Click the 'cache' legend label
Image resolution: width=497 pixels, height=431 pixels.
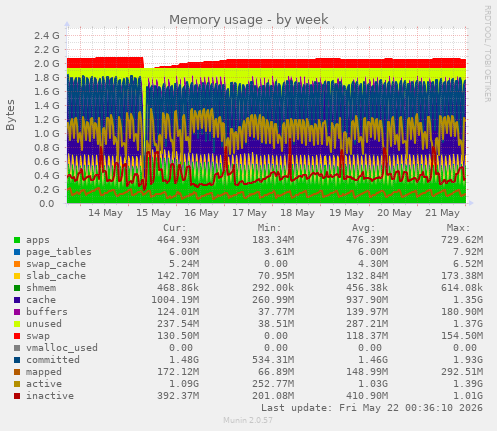41,300
